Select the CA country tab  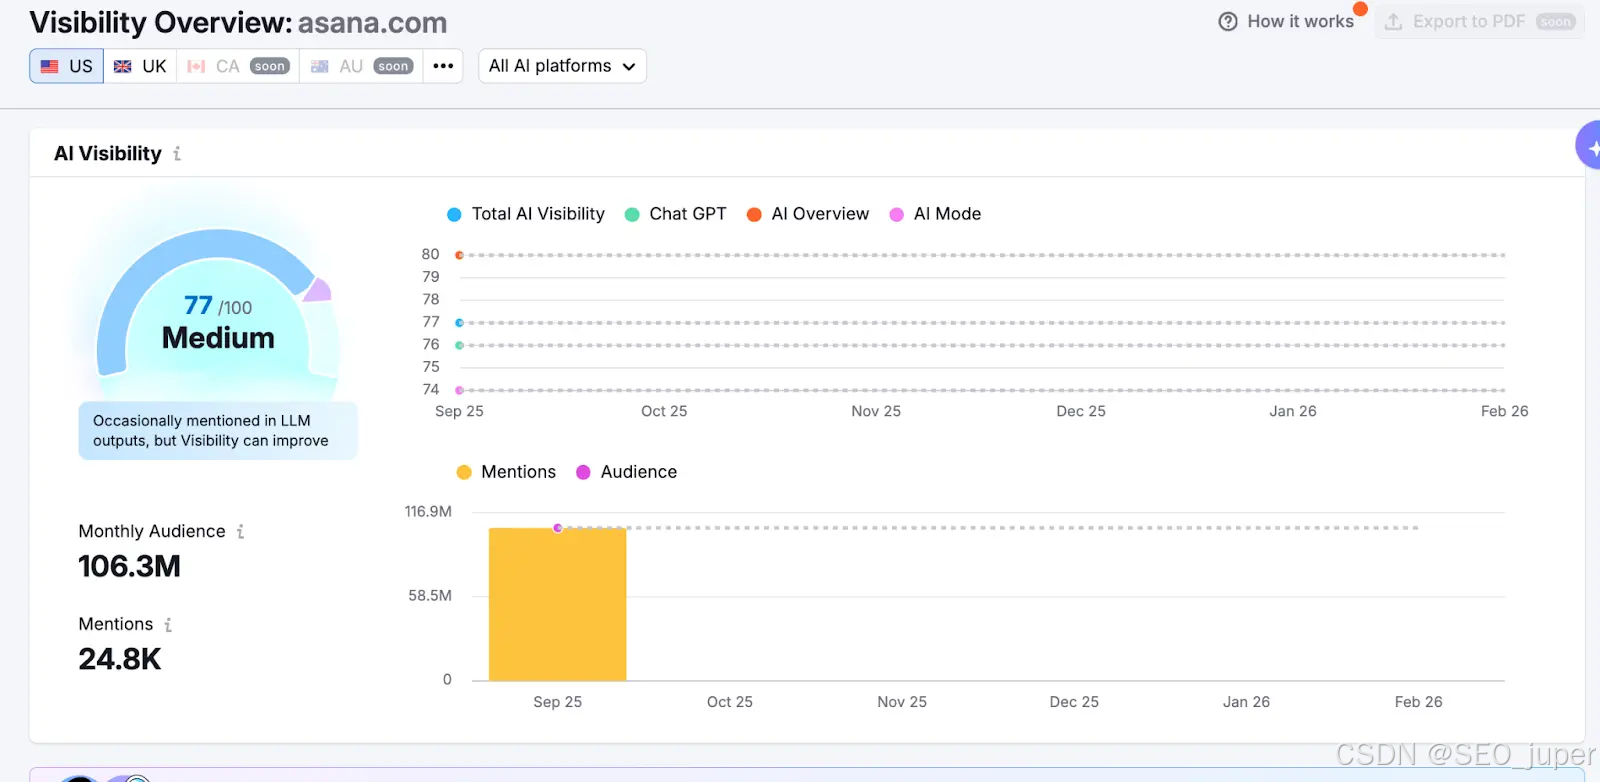(238, 66)
